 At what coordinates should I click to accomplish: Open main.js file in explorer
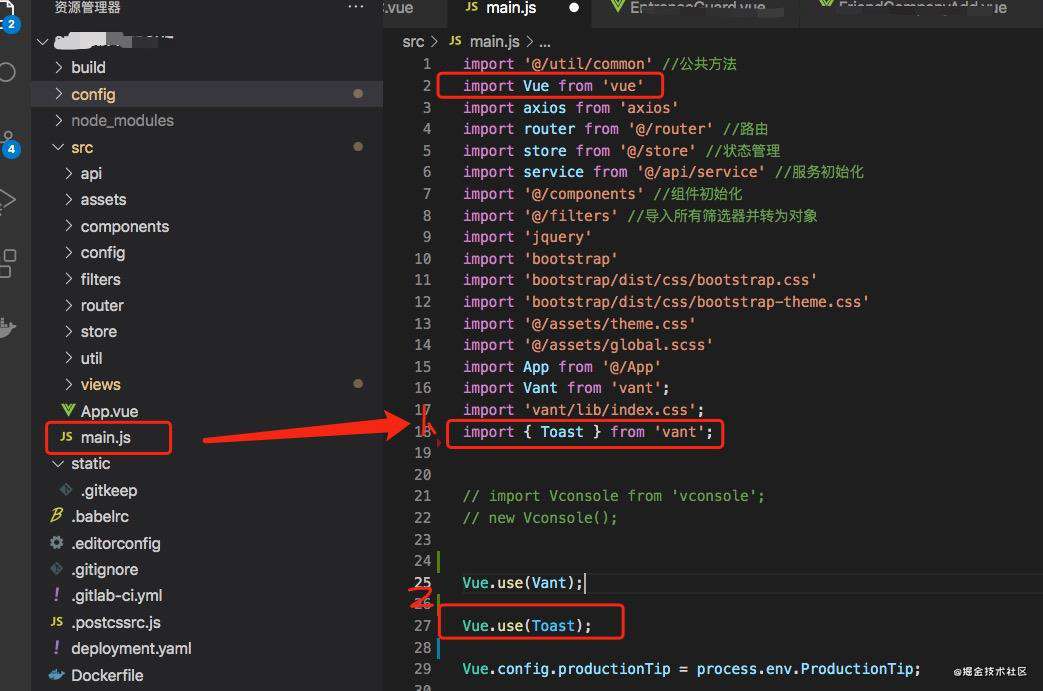click(x=105, y=437)
